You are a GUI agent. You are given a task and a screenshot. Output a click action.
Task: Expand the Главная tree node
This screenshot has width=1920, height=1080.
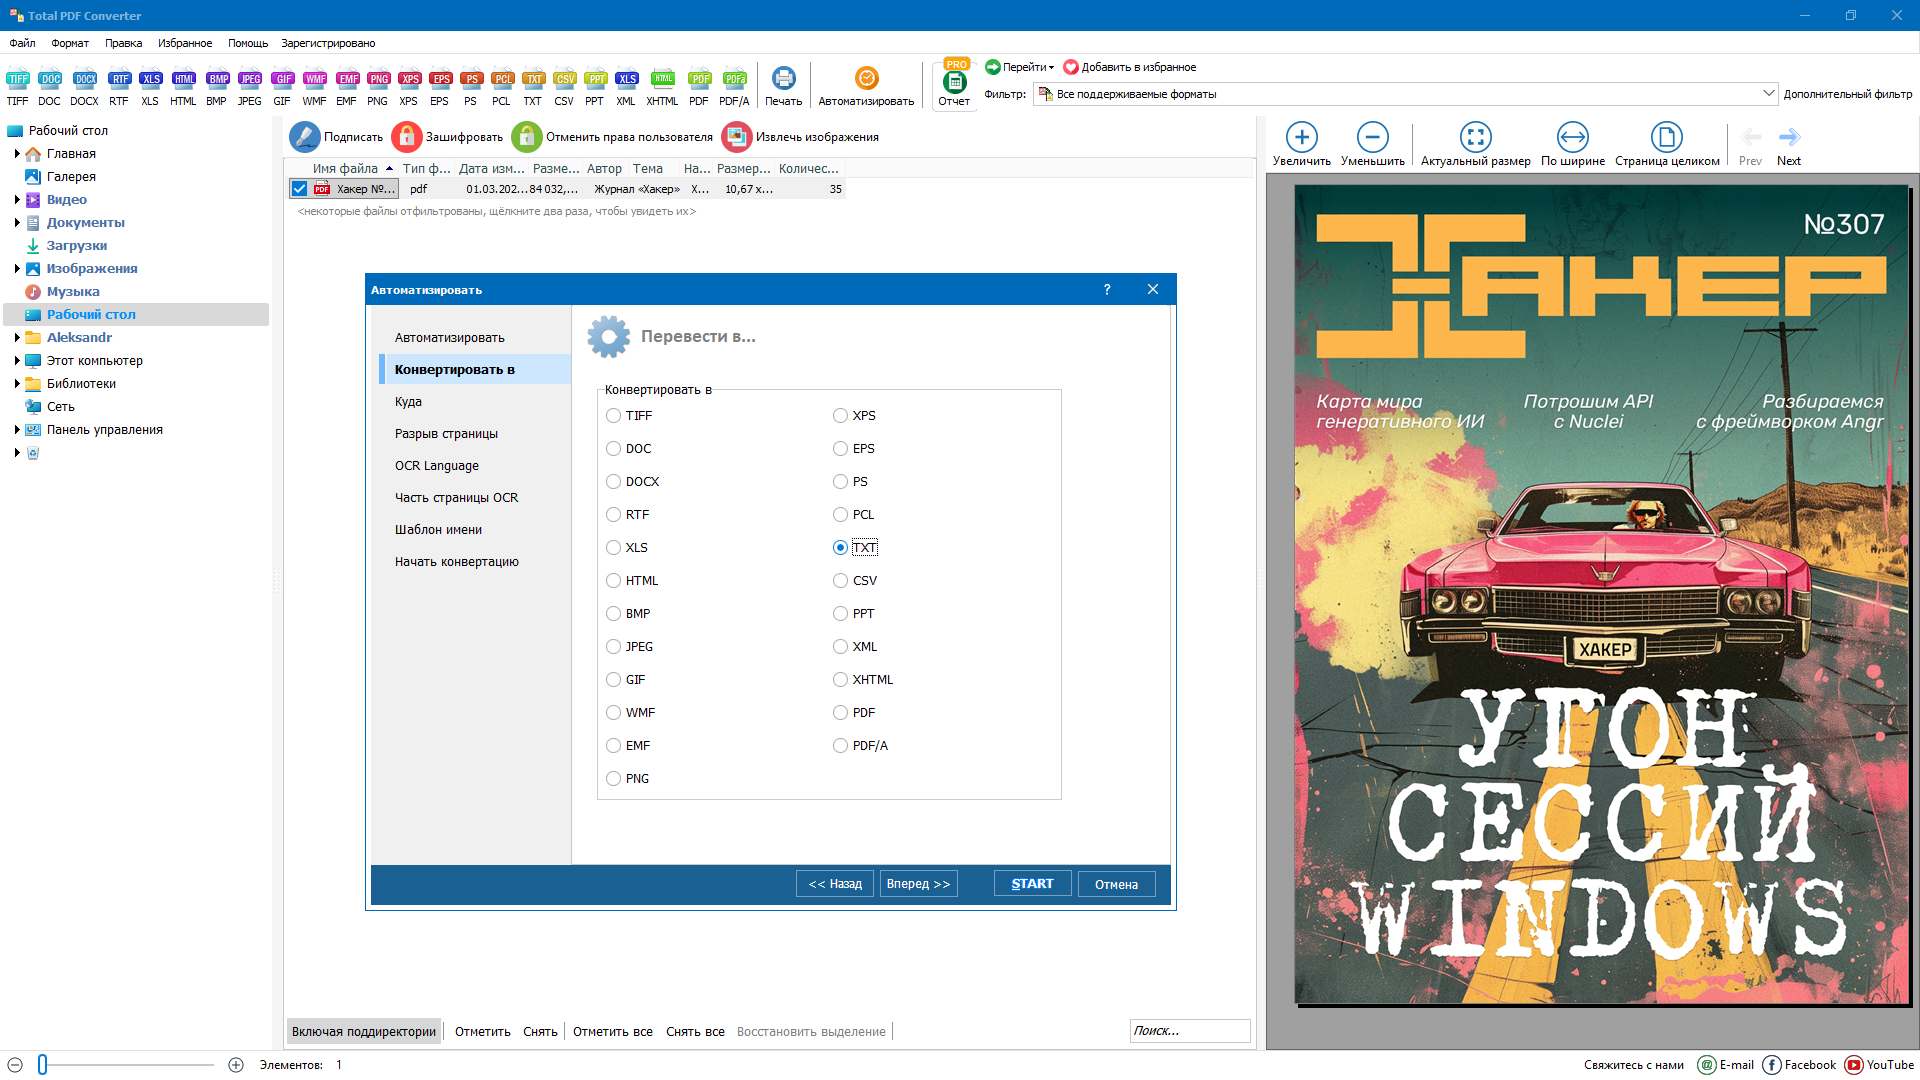[17, 154]
